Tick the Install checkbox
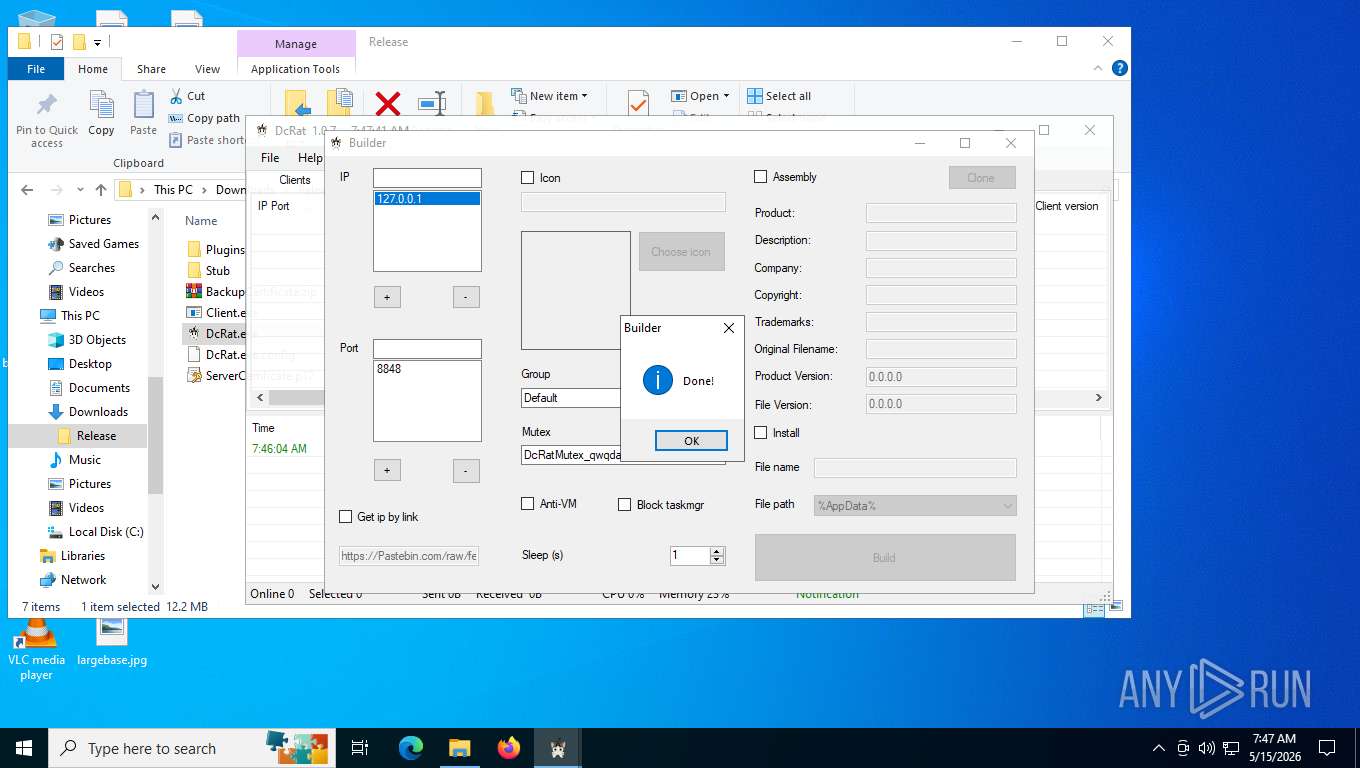1360x768 pixels. [x=761, y=433]
